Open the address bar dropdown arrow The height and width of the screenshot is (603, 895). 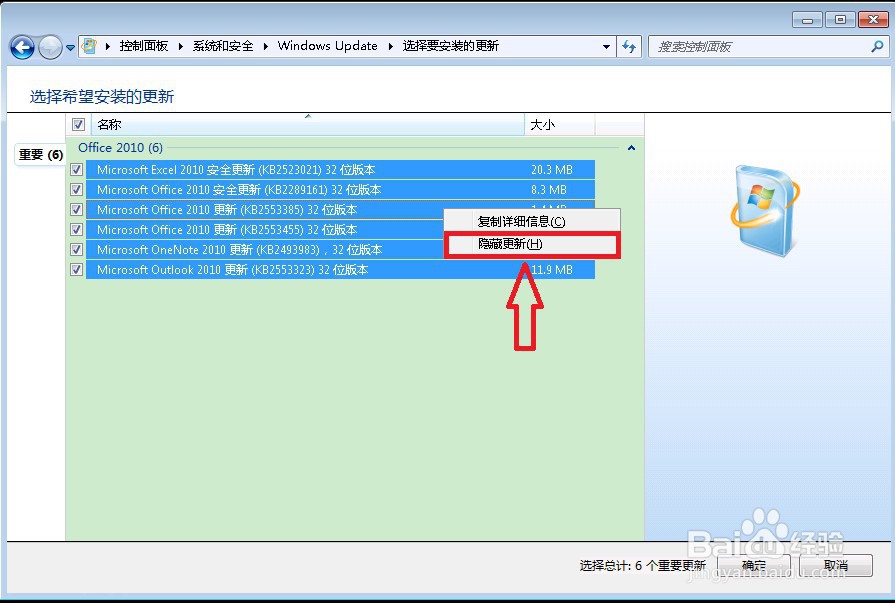click(605, 46)
